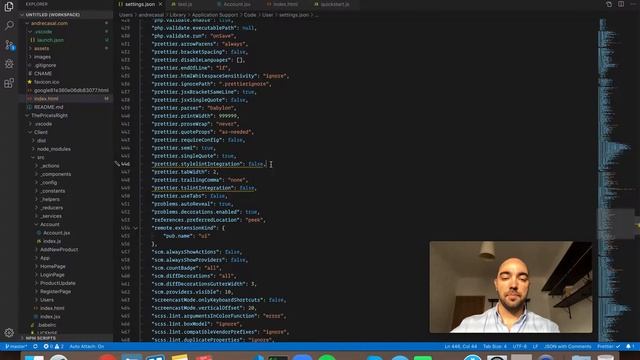Open the .gitignore file

45,65
